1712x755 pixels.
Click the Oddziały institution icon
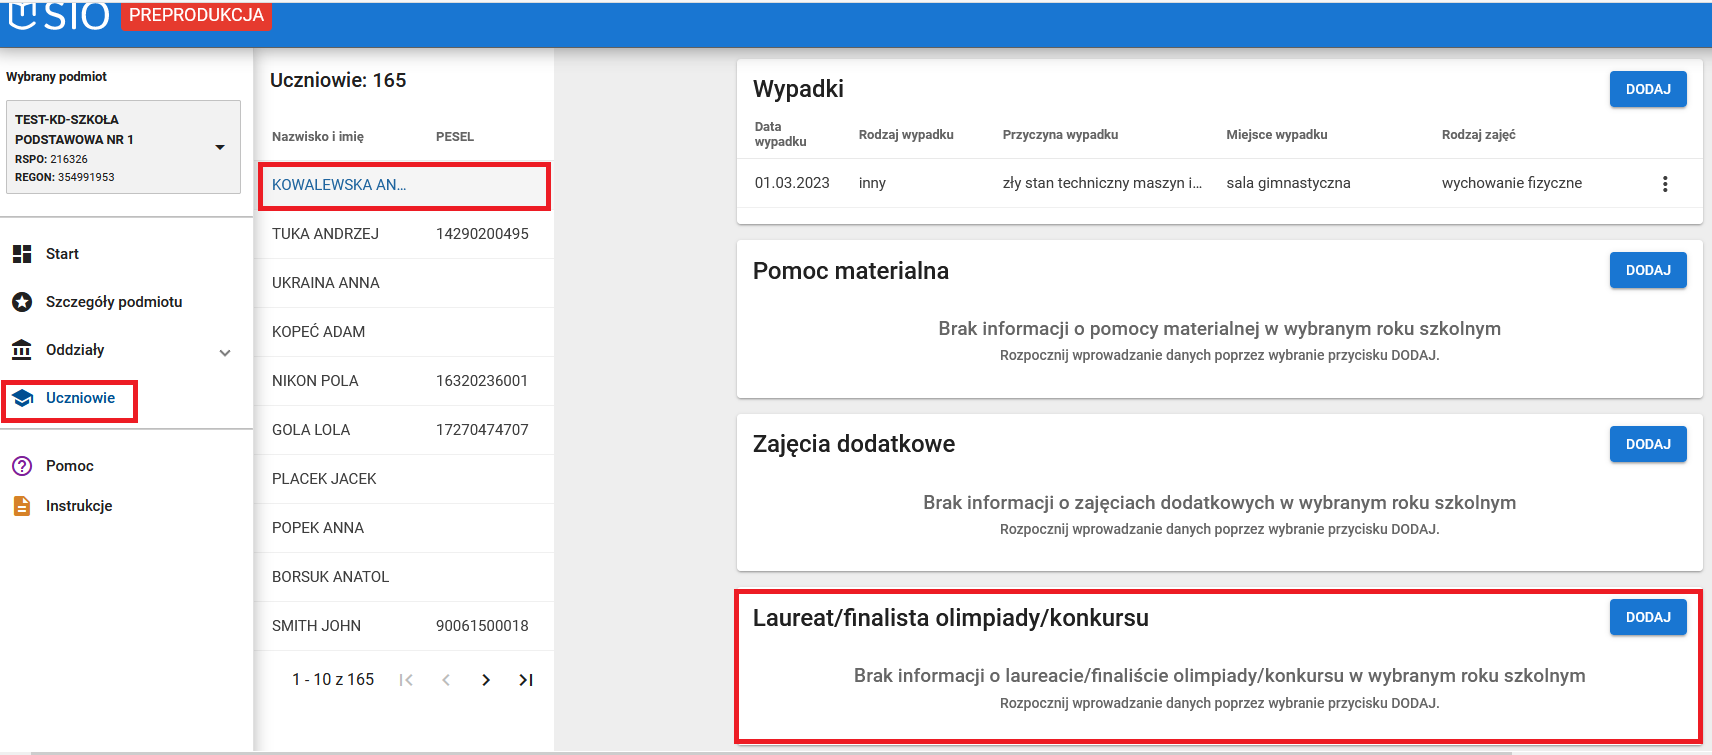point(22,350)
